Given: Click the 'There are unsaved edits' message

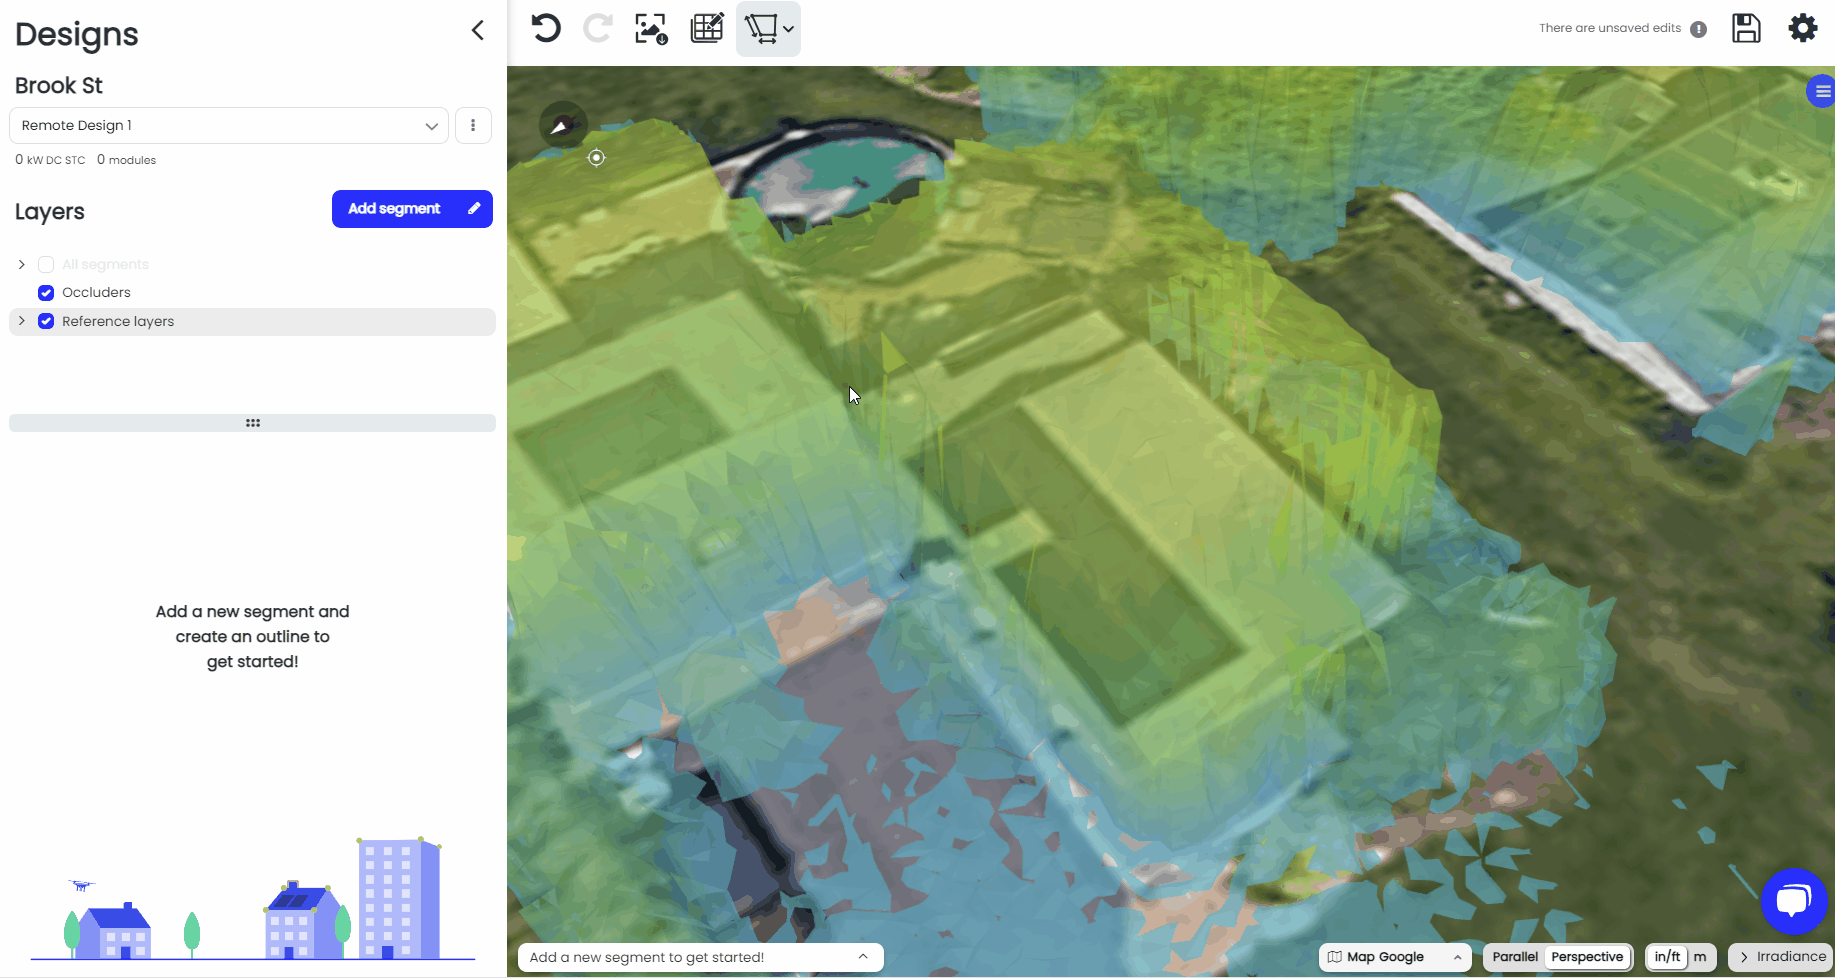Looking at the screenshot, I should coord(1610,28).
